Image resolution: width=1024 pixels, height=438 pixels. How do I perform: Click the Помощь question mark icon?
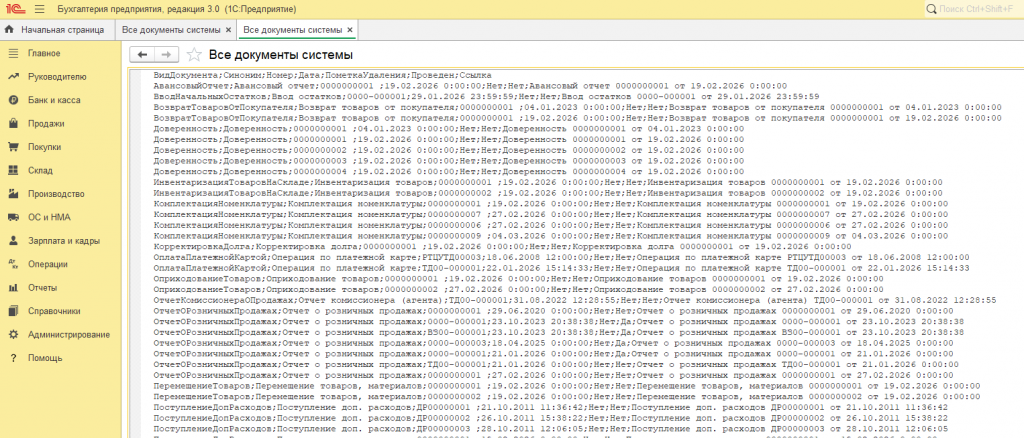tap(12, 358)
